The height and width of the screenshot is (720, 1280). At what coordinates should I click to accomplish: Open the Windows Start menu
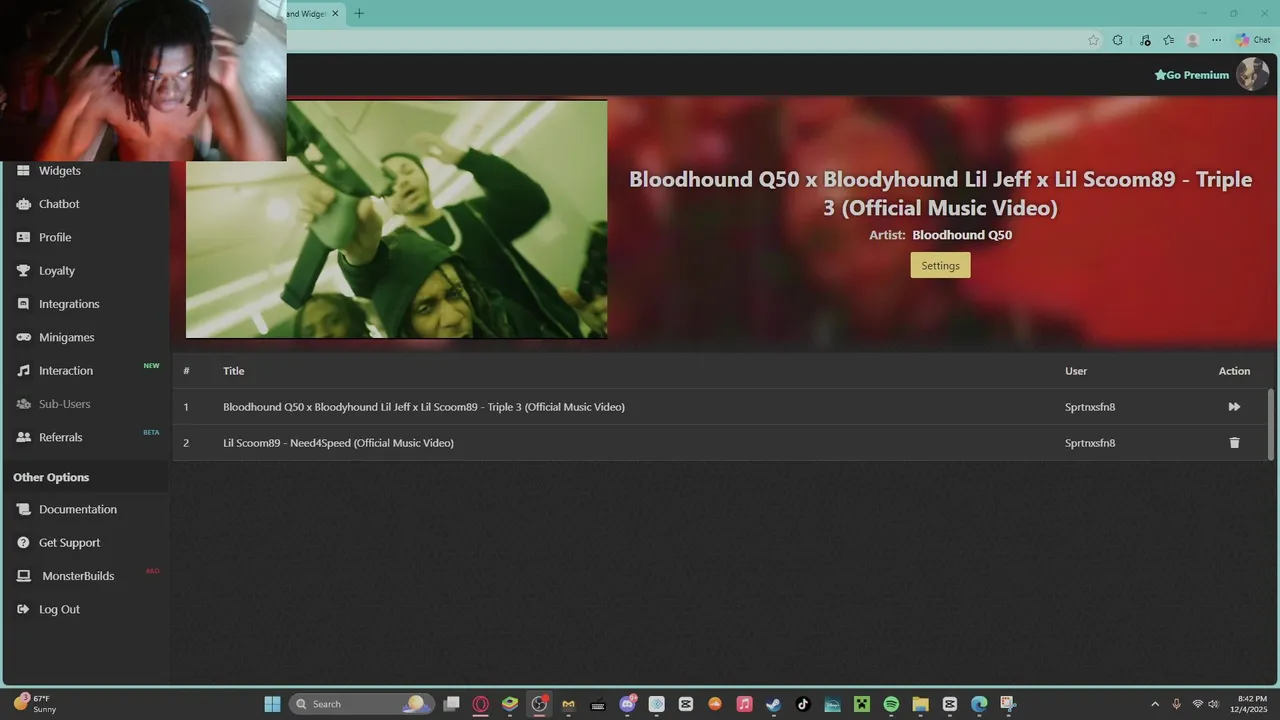(272, 704)
